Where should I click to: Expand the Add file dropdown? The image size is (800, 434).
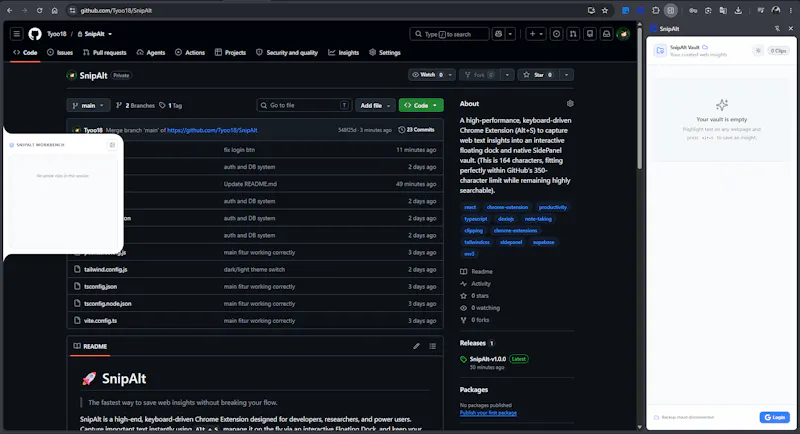[375, 106]
